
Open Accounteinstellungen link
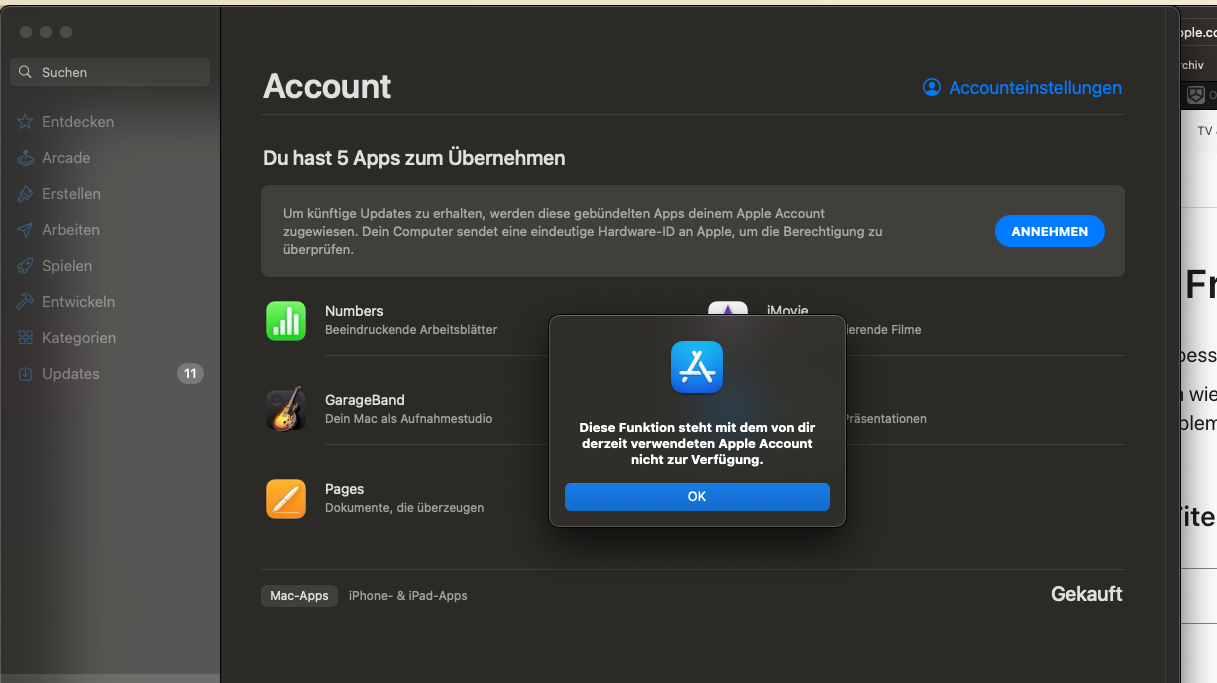click(1035, 88)
